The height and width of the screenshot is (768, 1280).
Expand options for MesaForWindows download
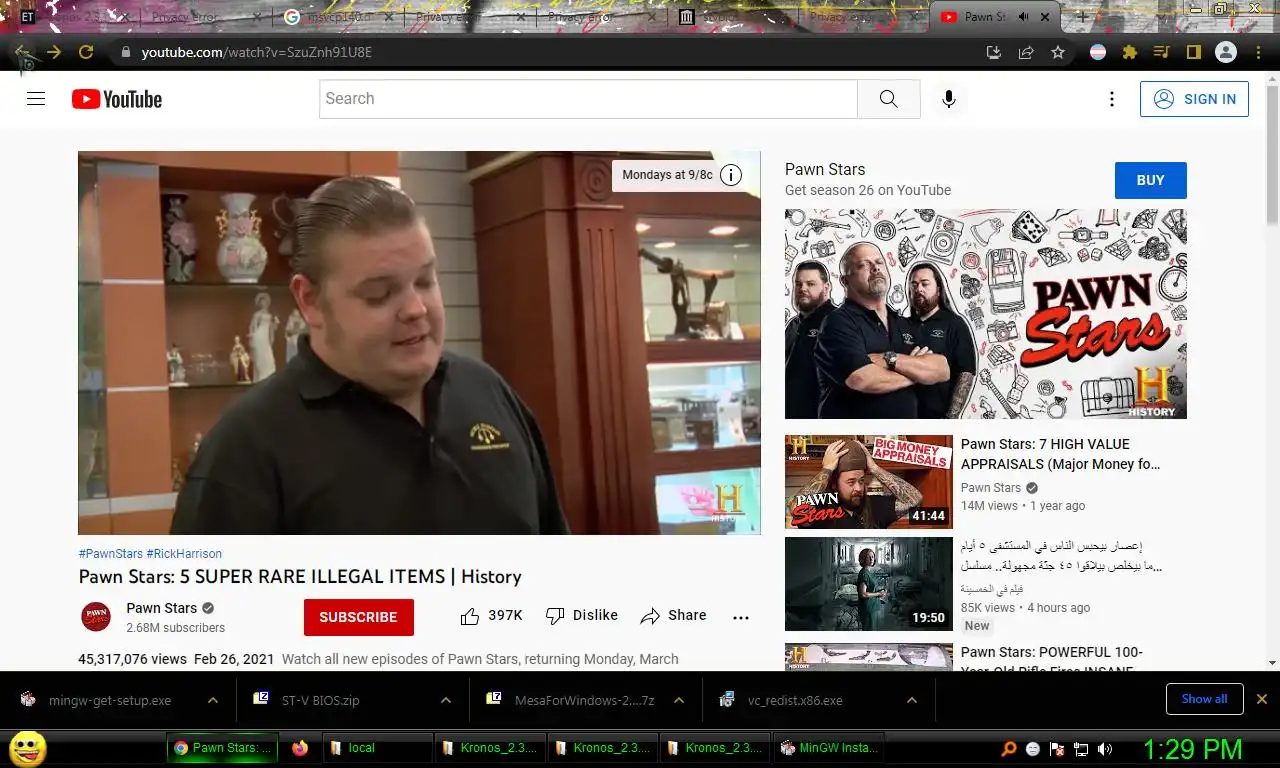point(679,701)
